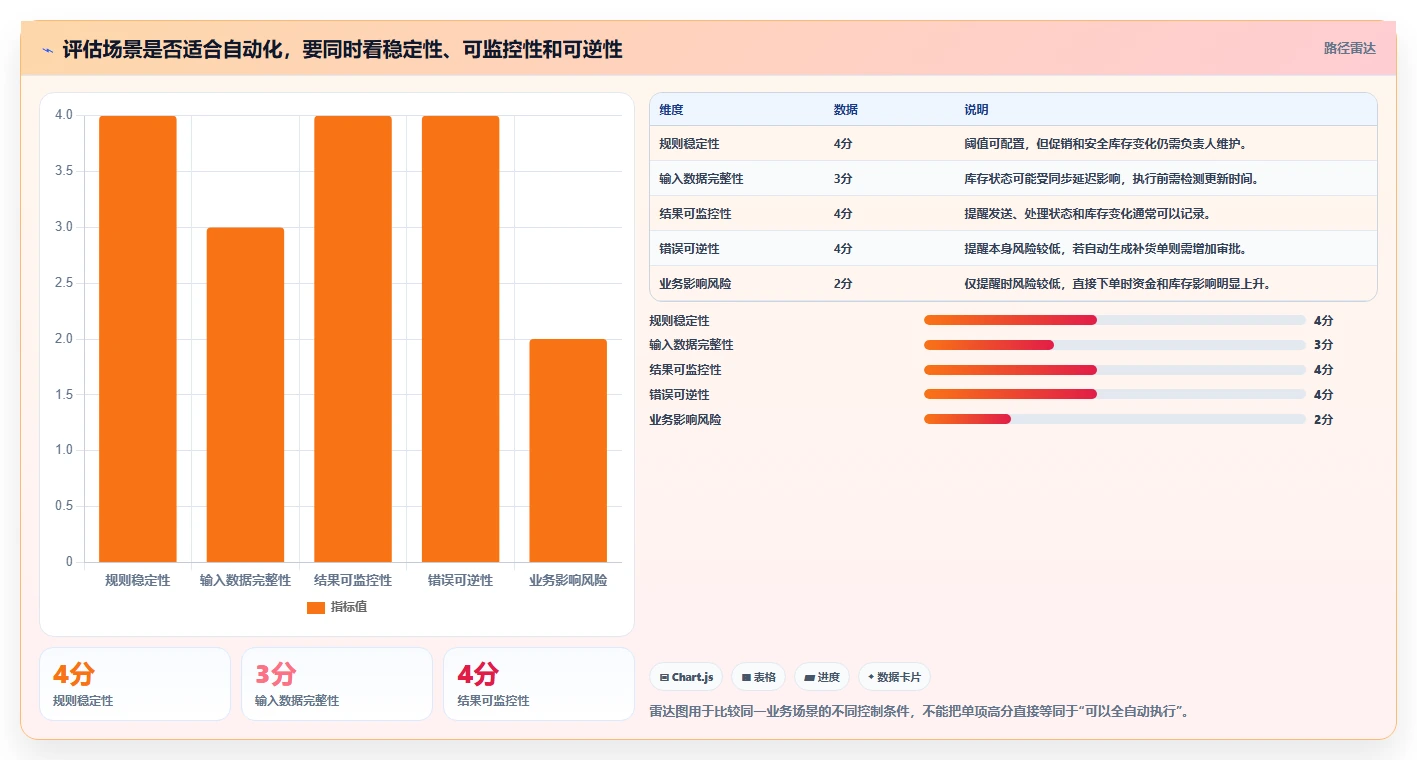
Task: Click the 业务影响风险 x-axis label
Action: [x=568, y=580]
